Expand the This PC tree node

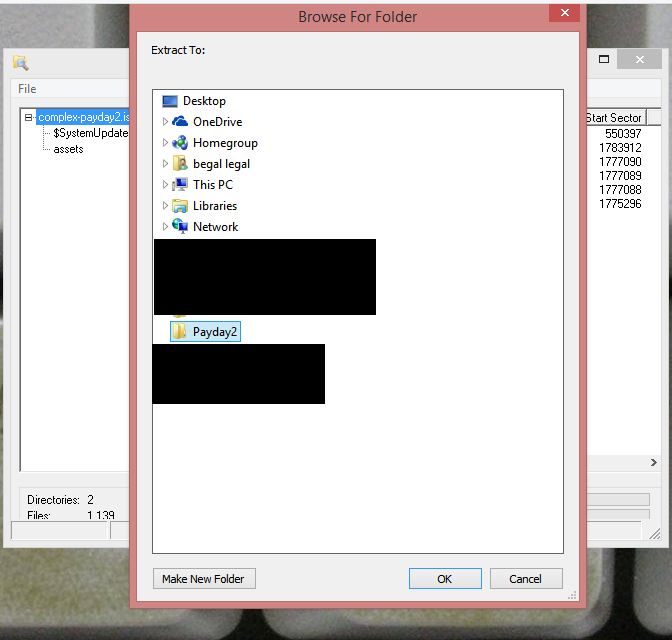pos(165,185)
